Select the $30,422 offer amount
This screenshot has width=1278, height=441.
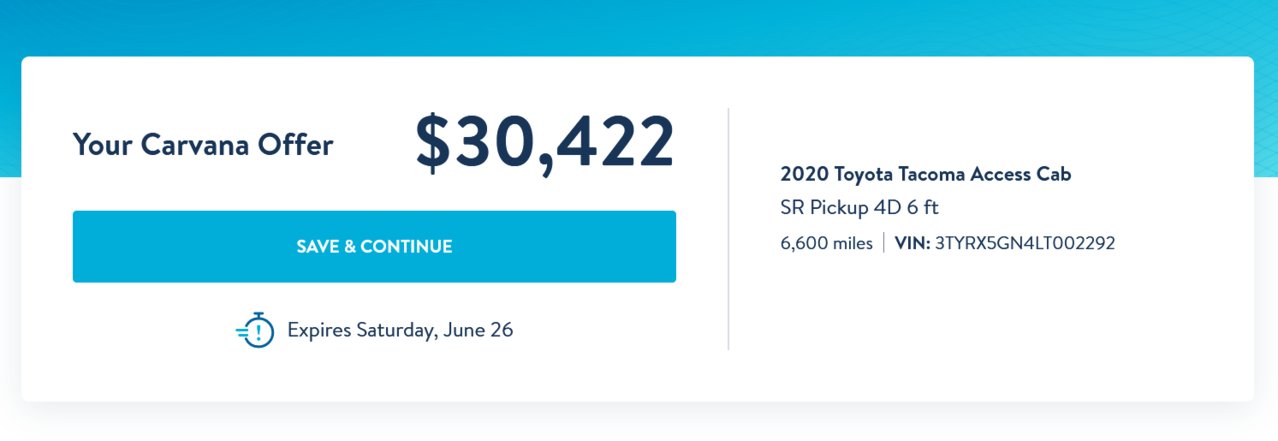(545, 143)
